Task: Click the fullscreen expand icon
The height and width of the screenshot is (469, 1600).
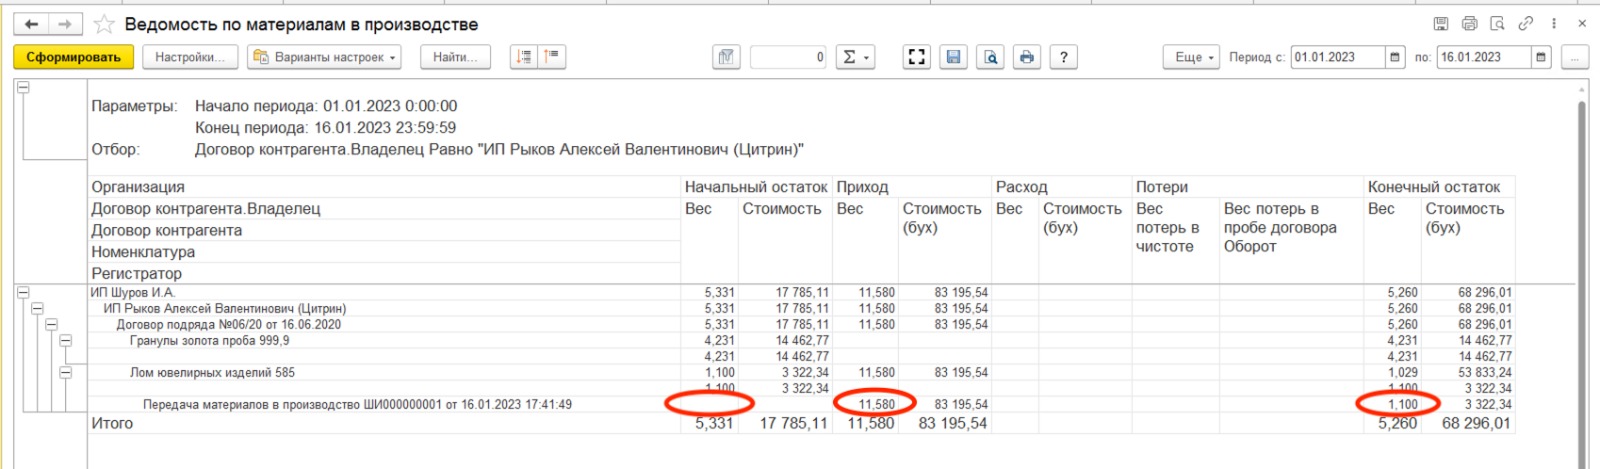Action: coord(916,57)
